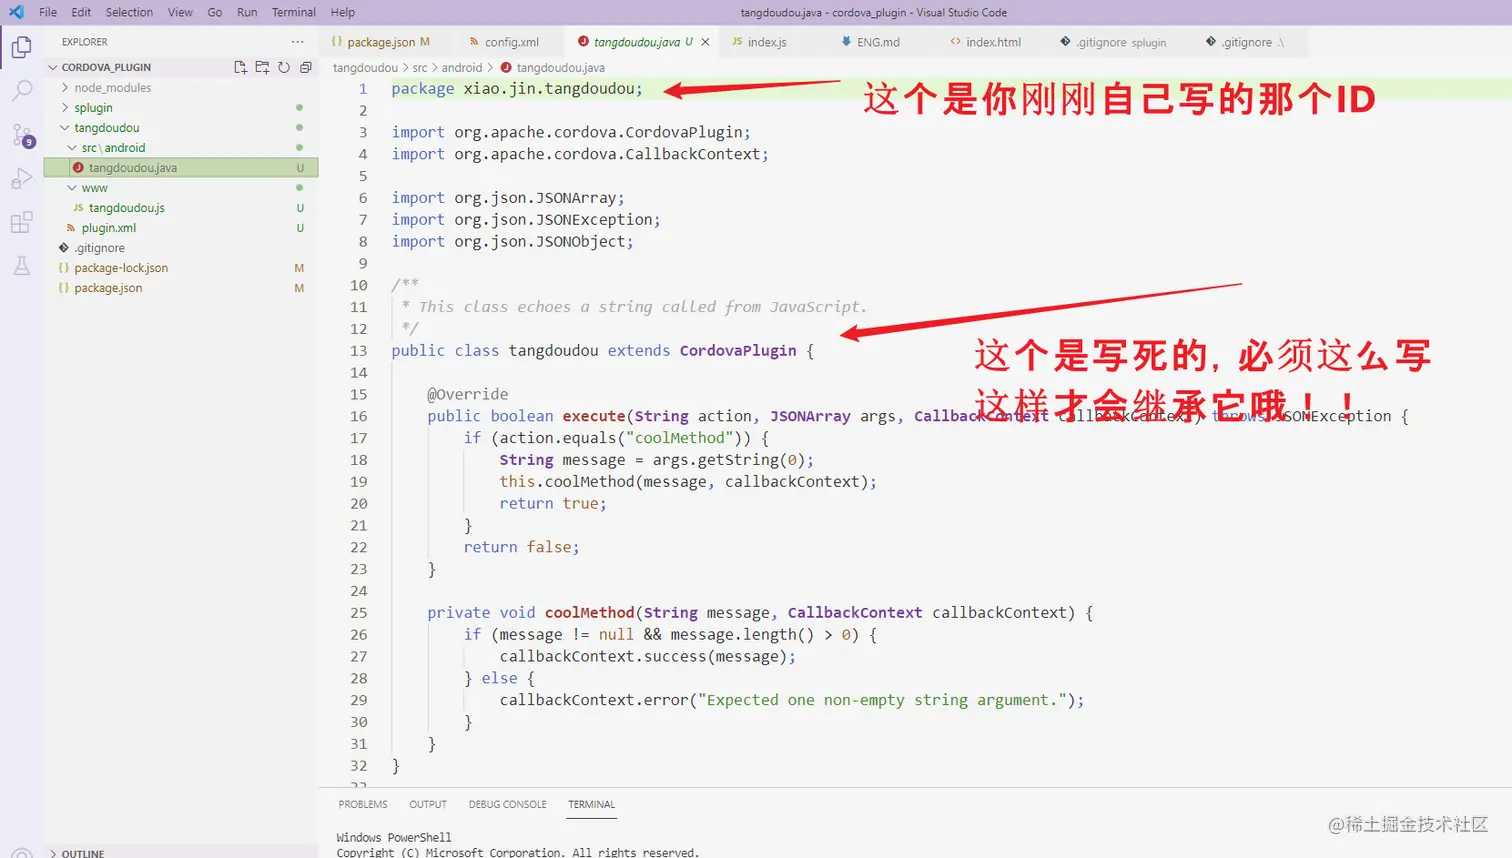Open the Help menu
Viewport: 1512px width, 858px height.
tap(342, 12)
